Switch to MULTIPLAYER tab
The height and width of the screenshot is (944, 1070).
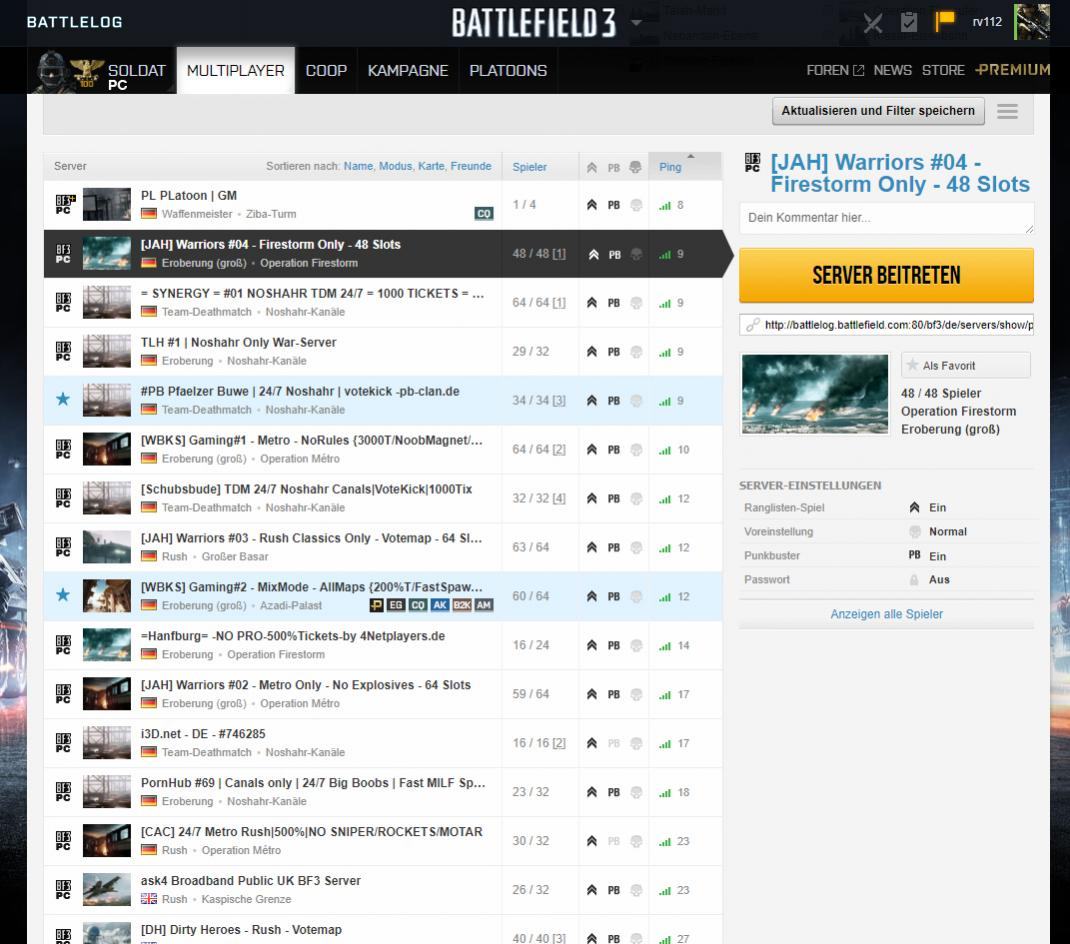235,71
